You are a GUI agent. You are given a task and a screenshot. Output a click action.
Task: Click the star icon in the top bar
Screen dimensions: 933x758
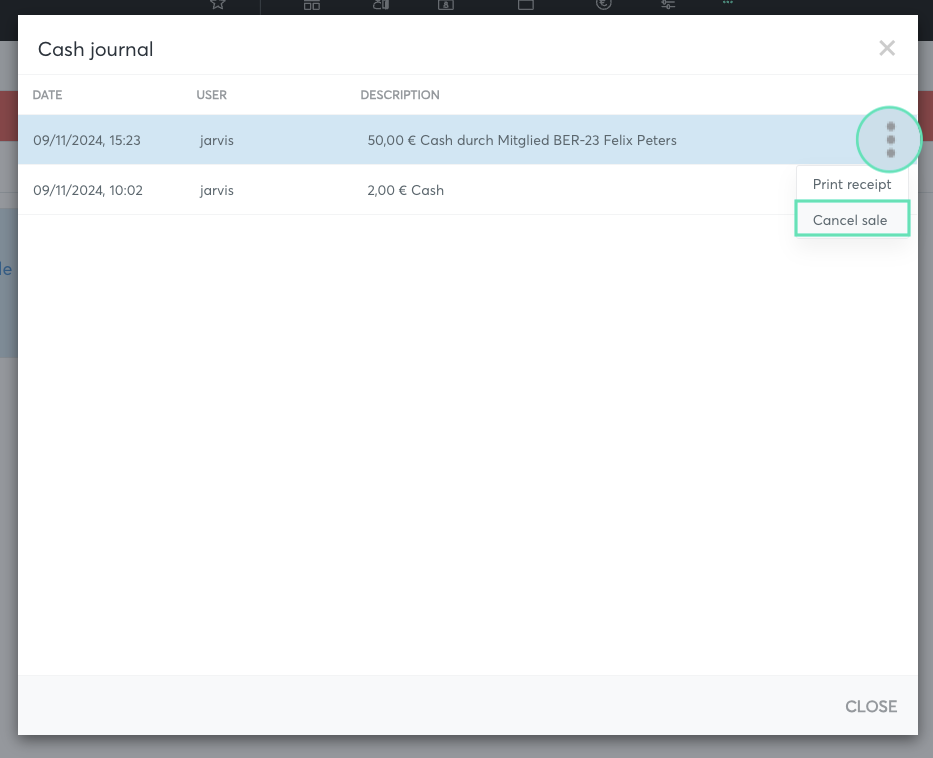click(x=218, y=4)
